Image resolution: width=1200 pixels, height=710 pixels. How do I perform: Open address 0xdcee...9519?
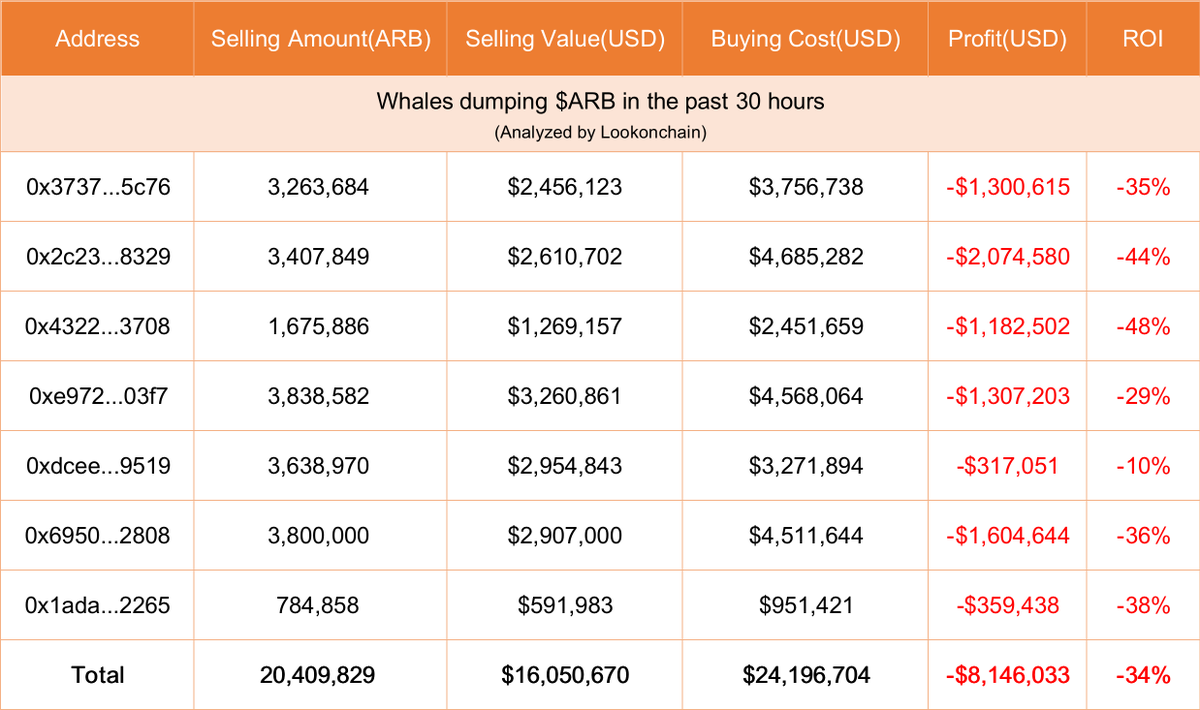pyautogui.click(x=98, y=466)
